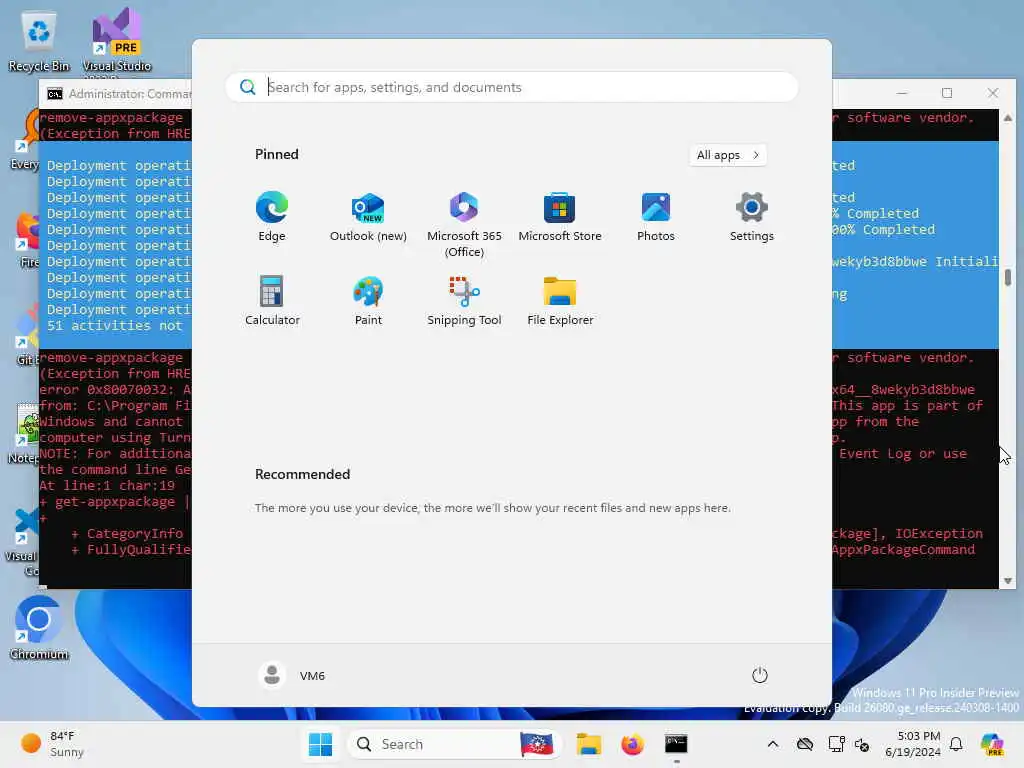Focus the Start menu search field

point(511,87)
